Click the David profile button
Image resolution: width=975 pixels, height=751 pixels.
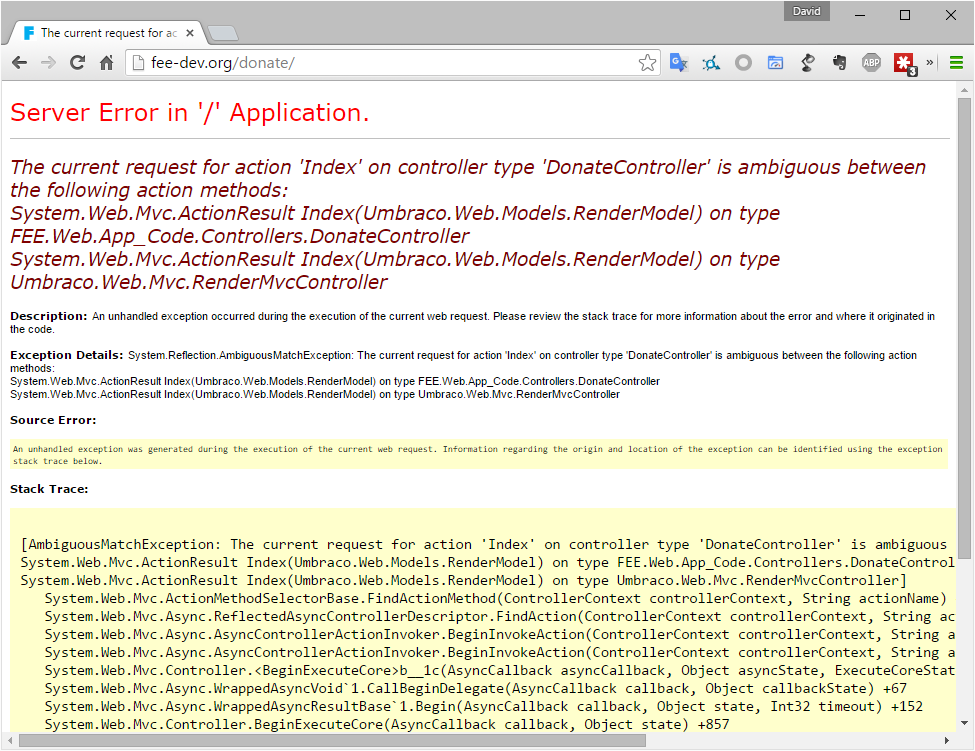(x=806, y=11)
